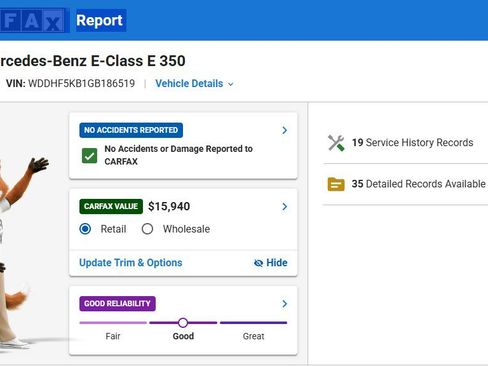
Task: Click the Great segment of reliability bar
Action: 253,323
